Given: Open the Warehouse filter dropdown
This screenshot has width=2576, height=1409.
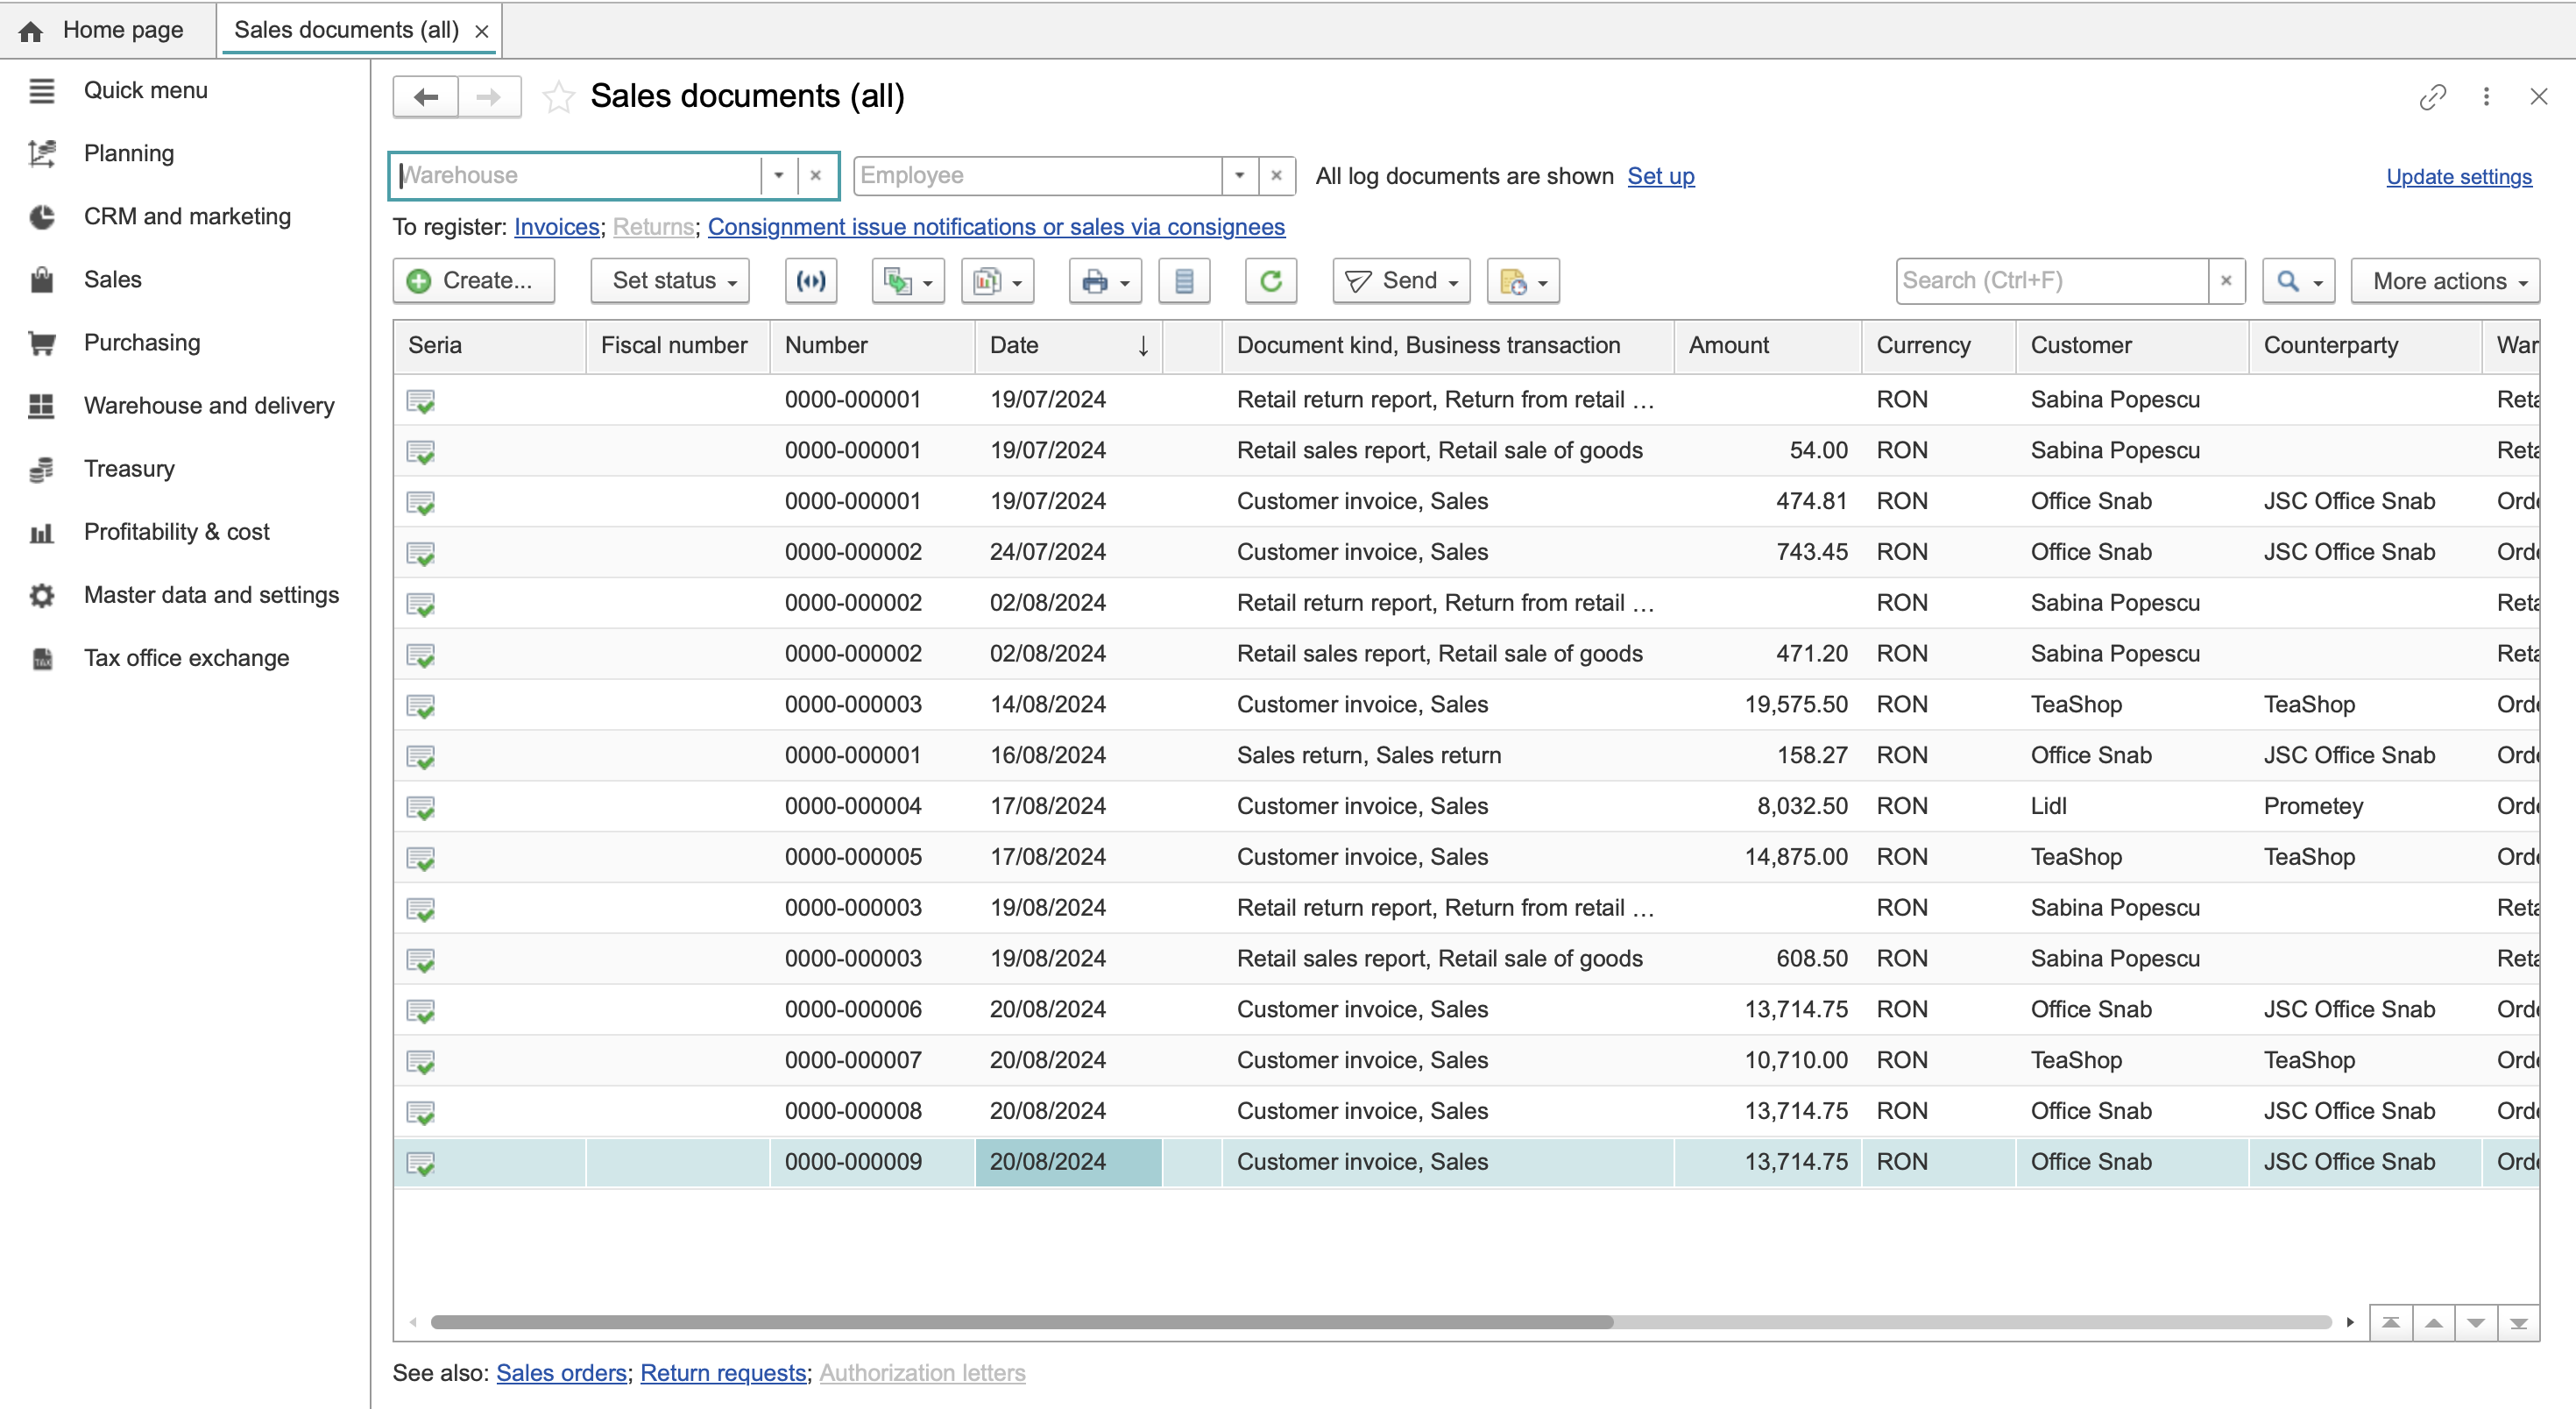Looking at the screenshot, I should tap(778, 175).
